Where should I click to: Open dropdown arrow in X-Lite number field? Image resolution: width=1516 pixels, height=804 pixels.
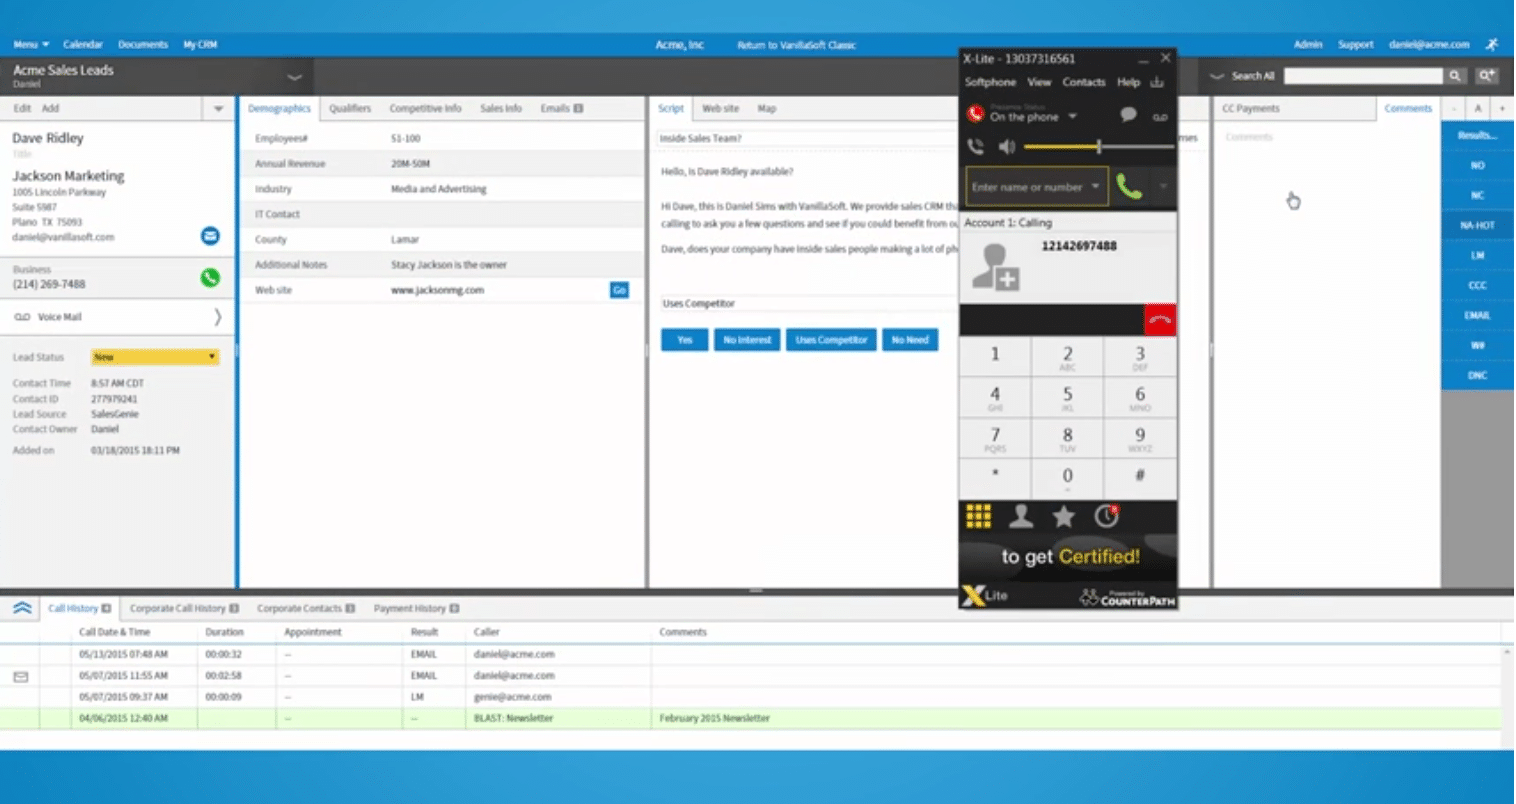click(1096, 187)
